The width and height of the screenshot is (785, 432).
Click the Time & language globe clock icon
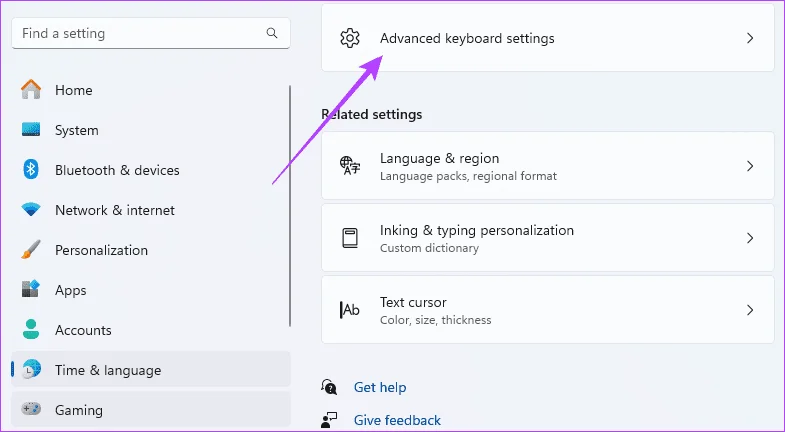point(32,369)
